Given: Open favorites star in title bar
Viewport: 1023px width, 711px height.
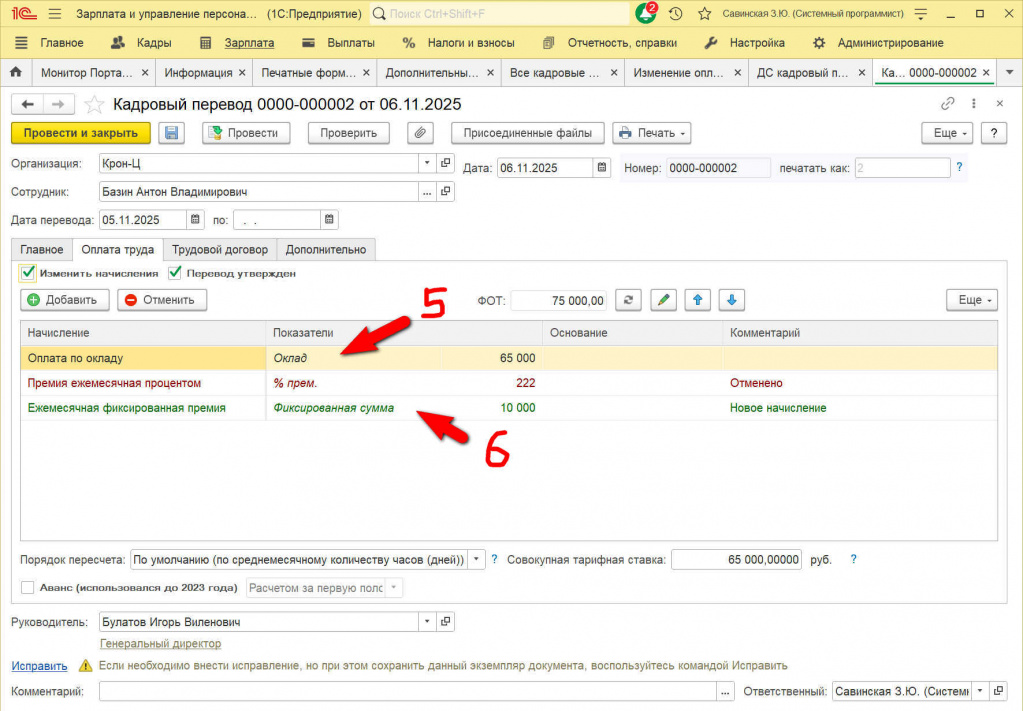Looking at the screenshot, I should click(705, 14).
